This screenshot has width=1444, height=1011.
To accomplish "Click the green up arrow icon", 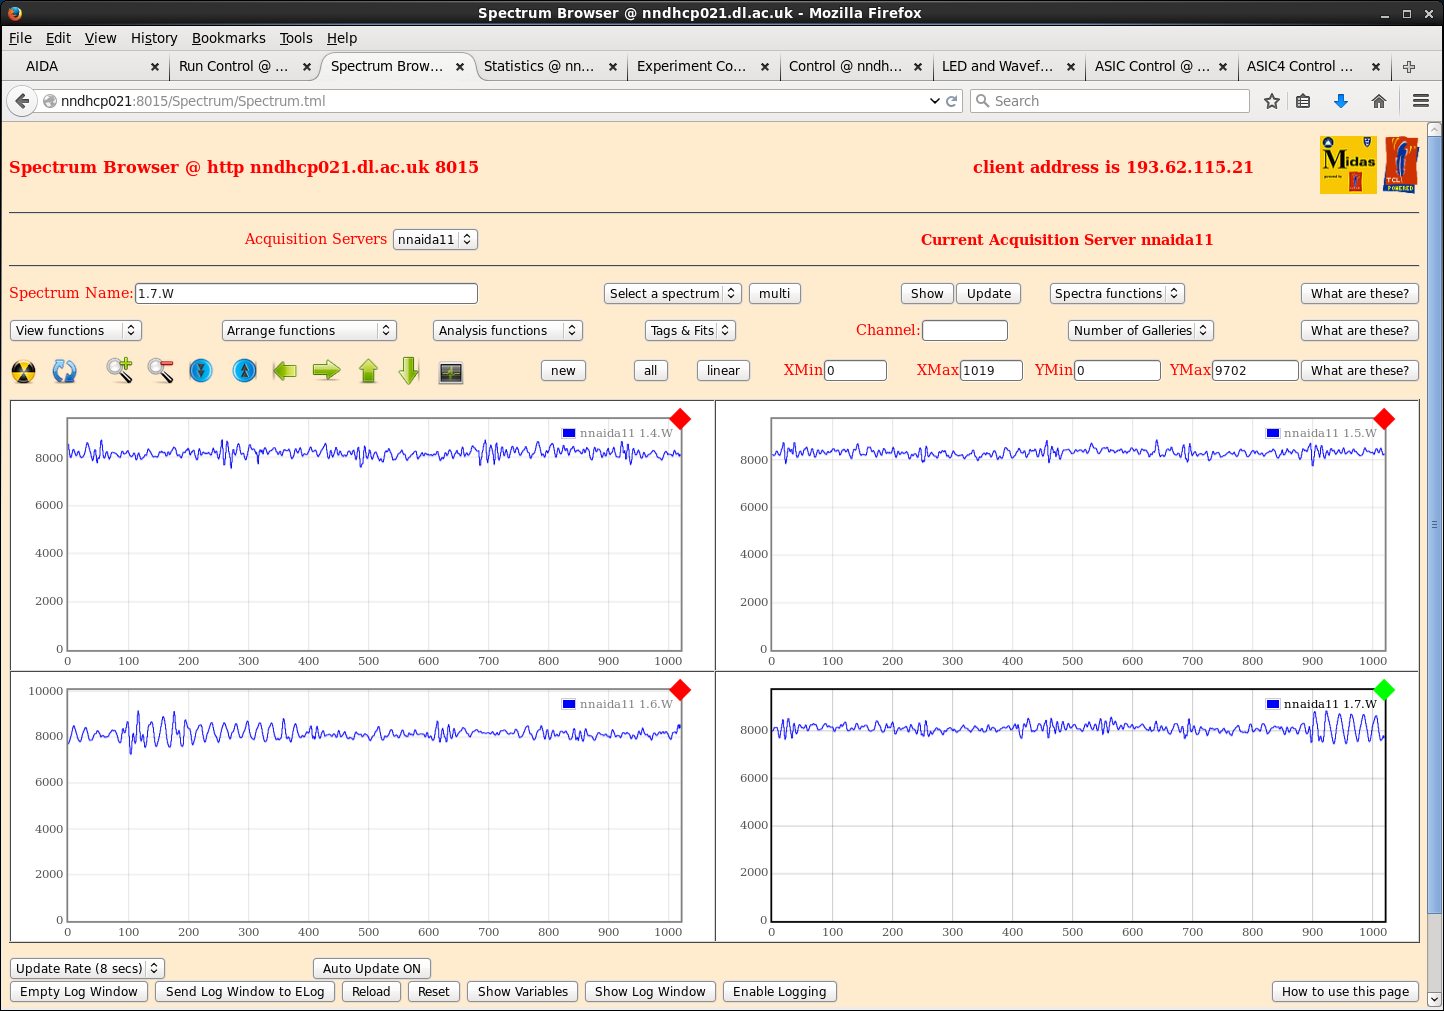I will 368,371.
